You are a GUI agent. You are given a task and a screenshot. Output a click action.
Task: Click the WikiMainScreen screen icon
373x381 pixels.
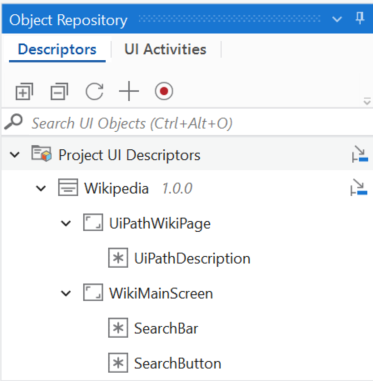(93, 293)
